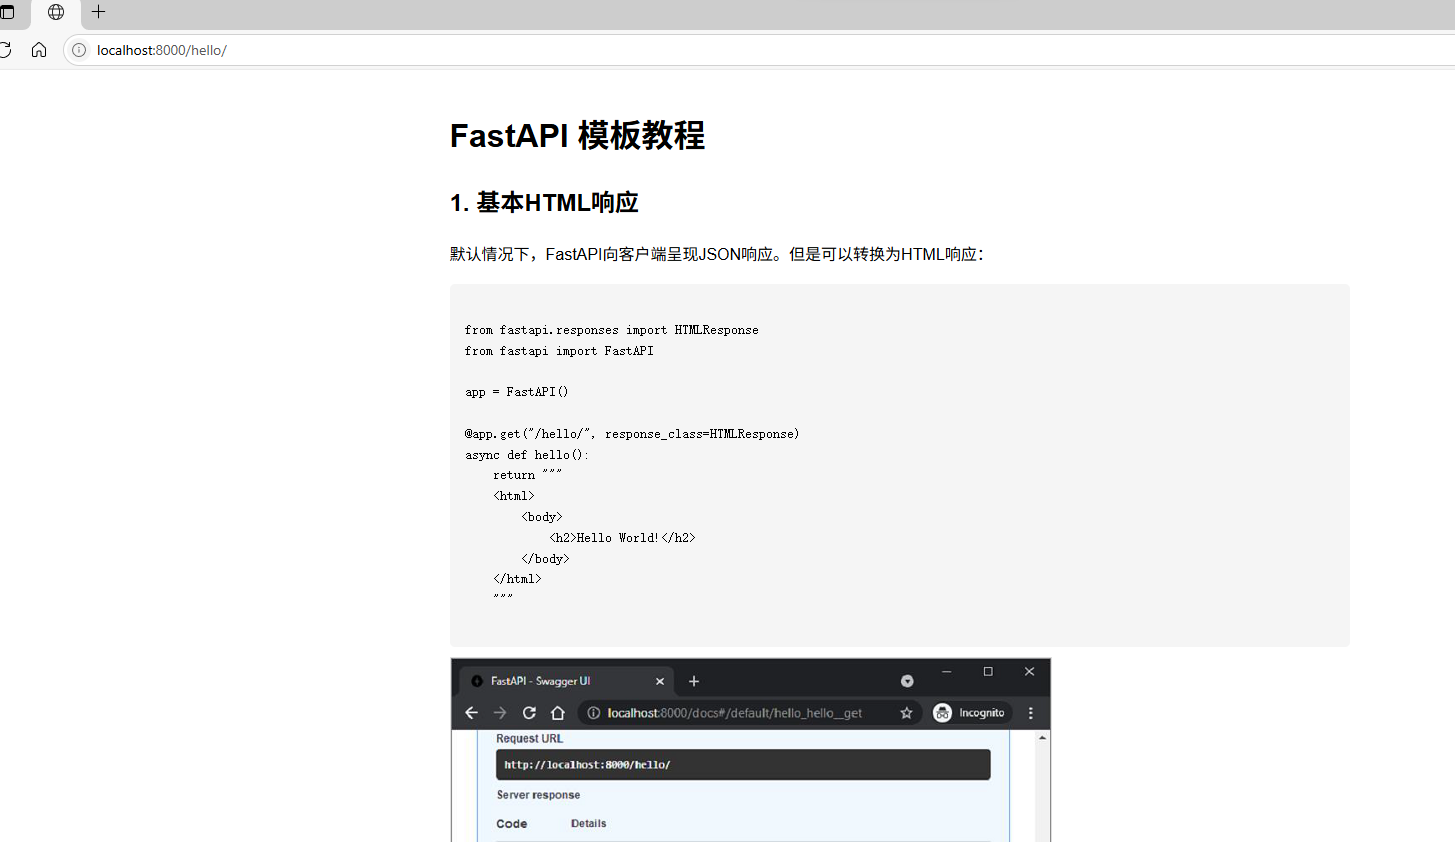Minimize the Swagger UI window in screenshot
The image size is (1455, 842).
coord(946,672)
